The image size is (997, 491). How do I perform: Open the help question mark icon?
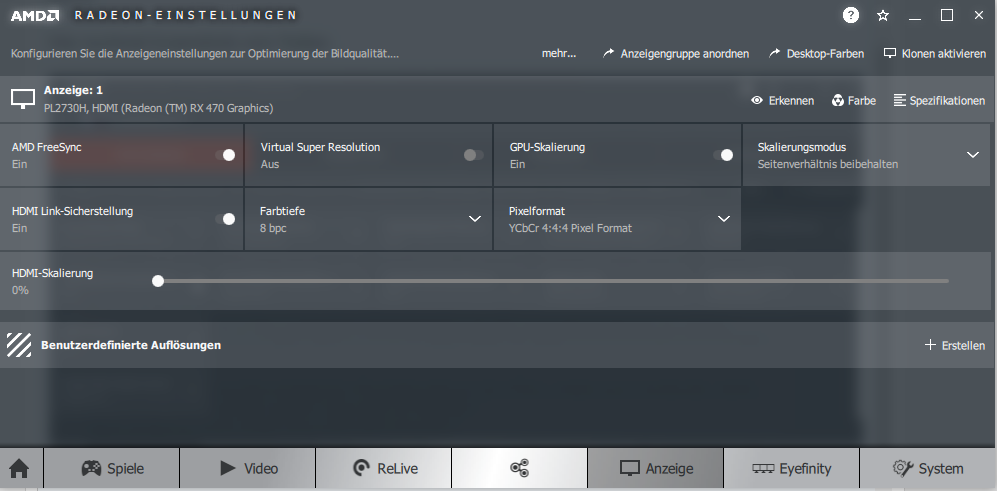point(851,15)
